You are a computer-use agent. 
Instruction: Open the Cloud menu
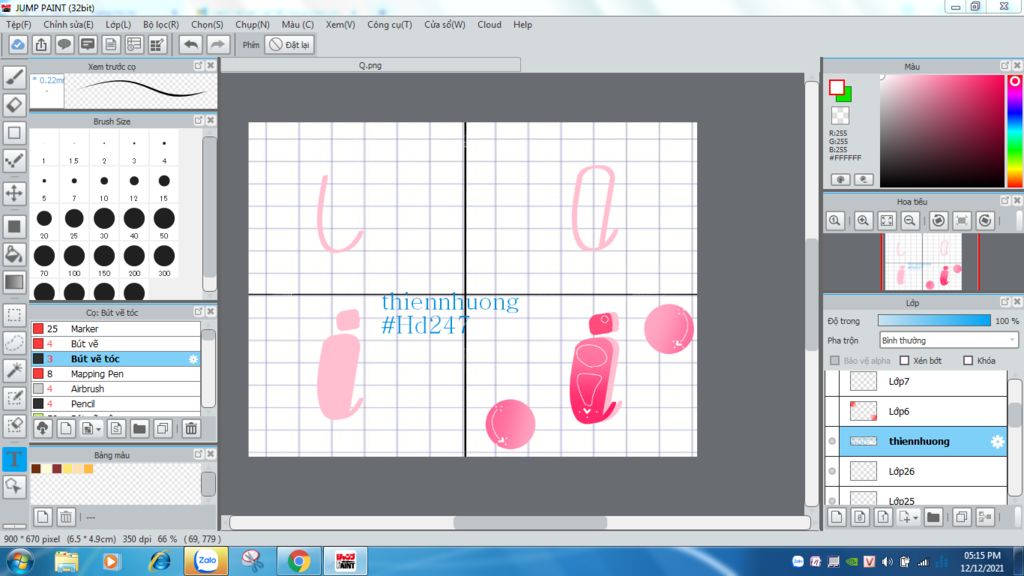tap(489, 24)
